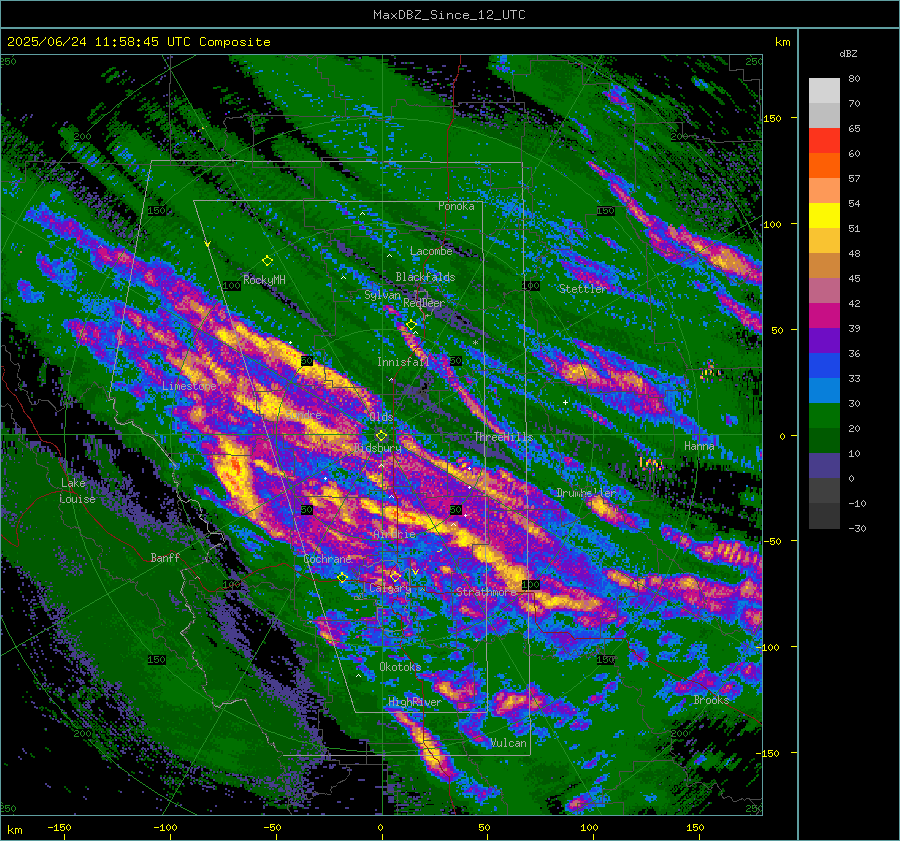Click the diamond marker directly above Calgary label

(x=395, y=576)
